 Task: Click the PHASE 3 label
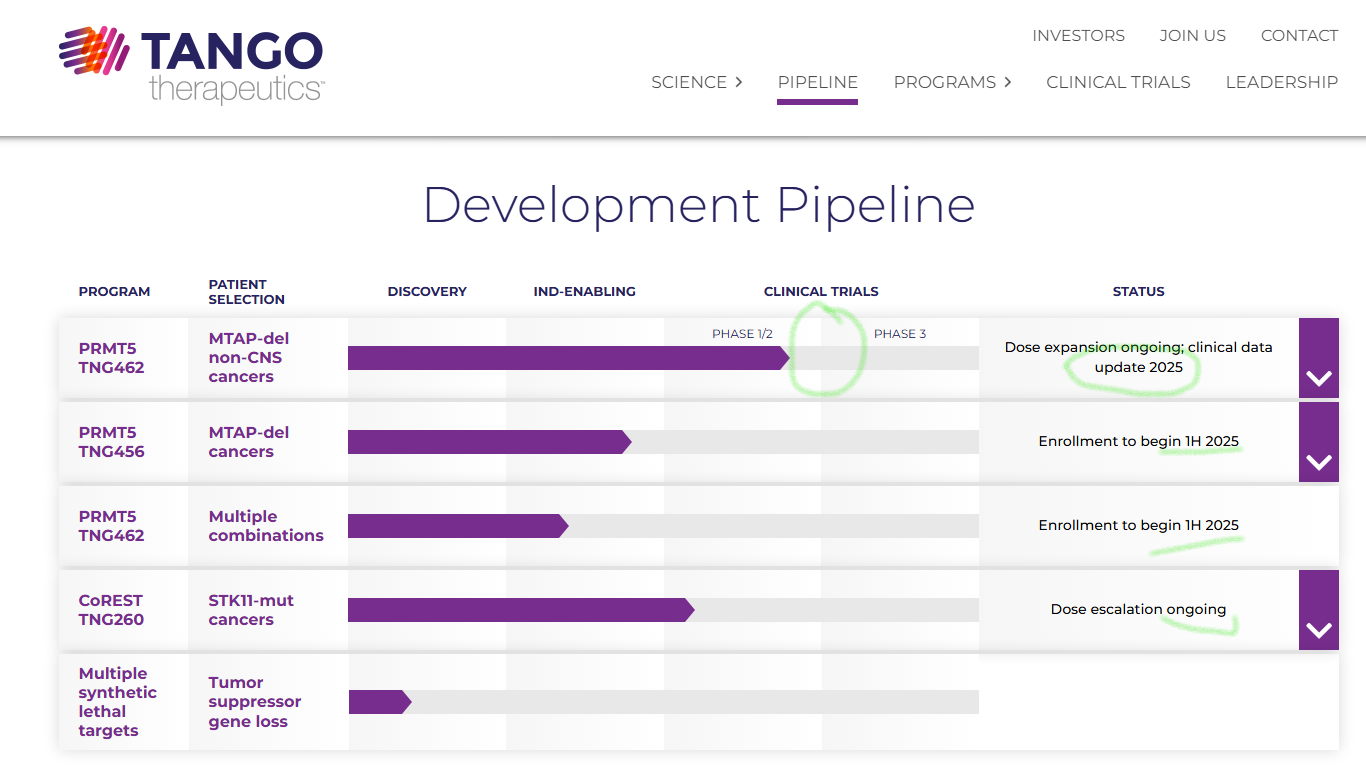tap(900, 334)
